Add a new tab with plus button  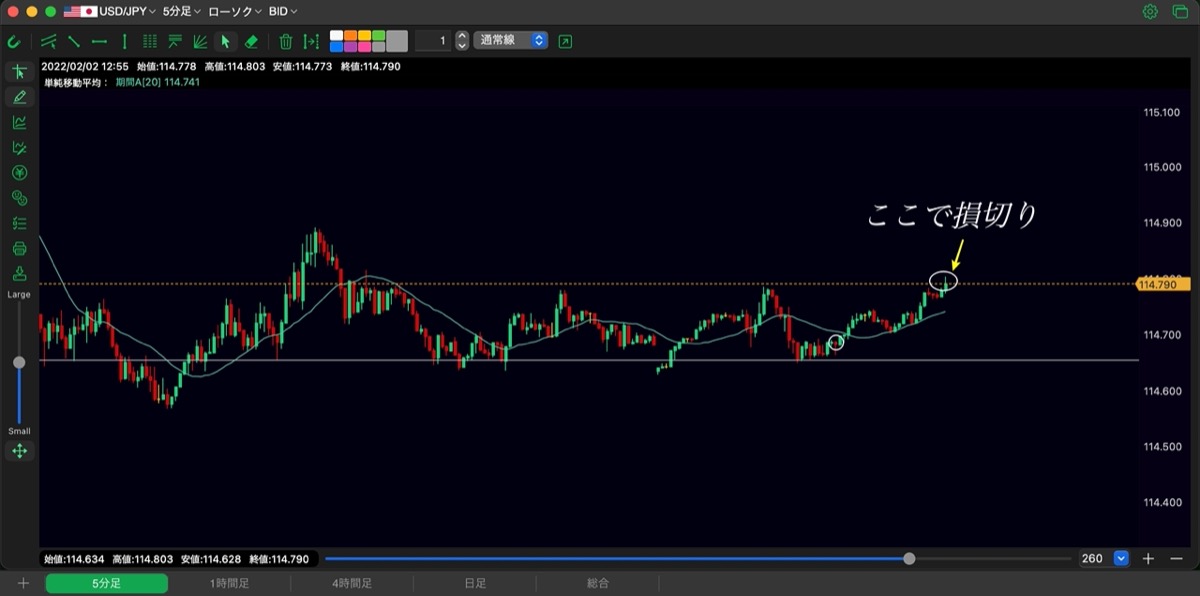23,583
